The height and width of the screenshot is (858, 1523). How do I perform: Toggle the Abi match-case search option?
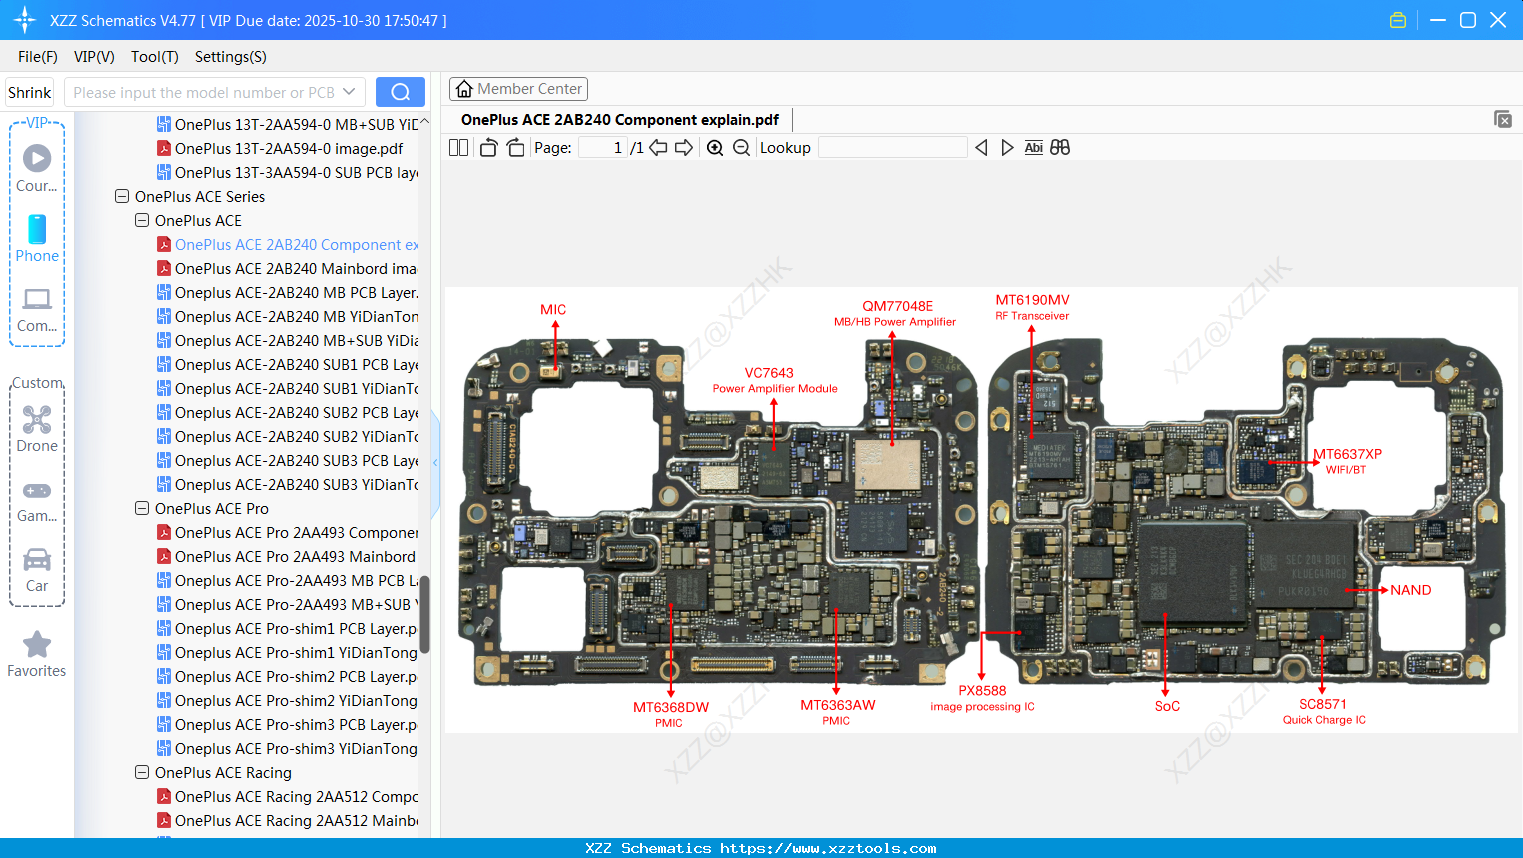(1033, 147)
